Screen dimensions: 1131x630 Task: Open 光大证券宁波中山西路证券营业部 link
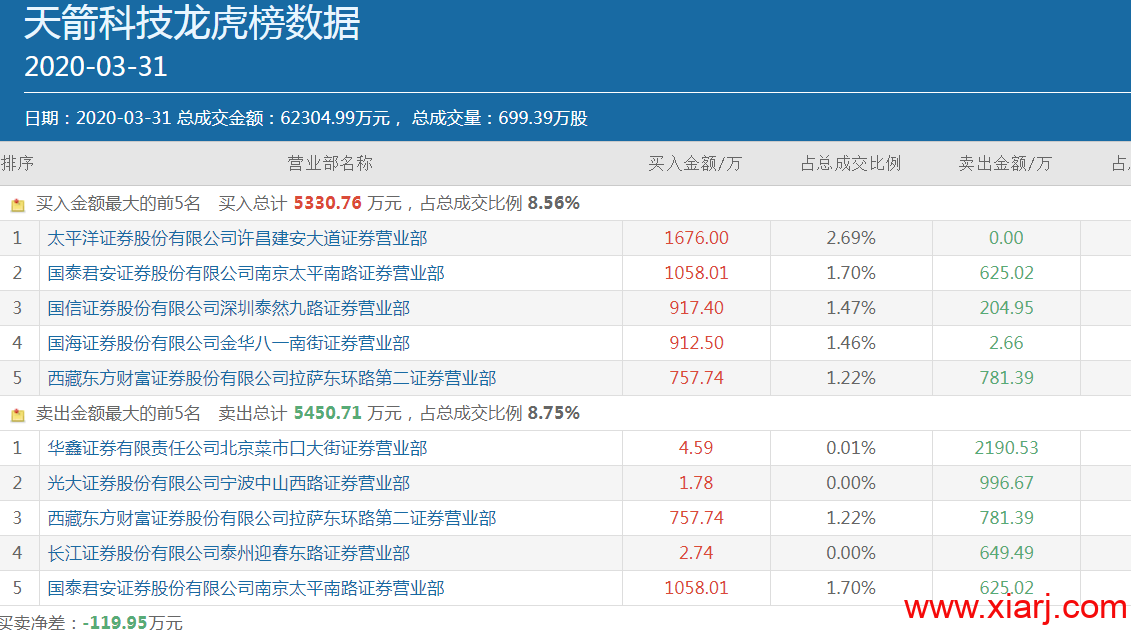click(229, 483)
